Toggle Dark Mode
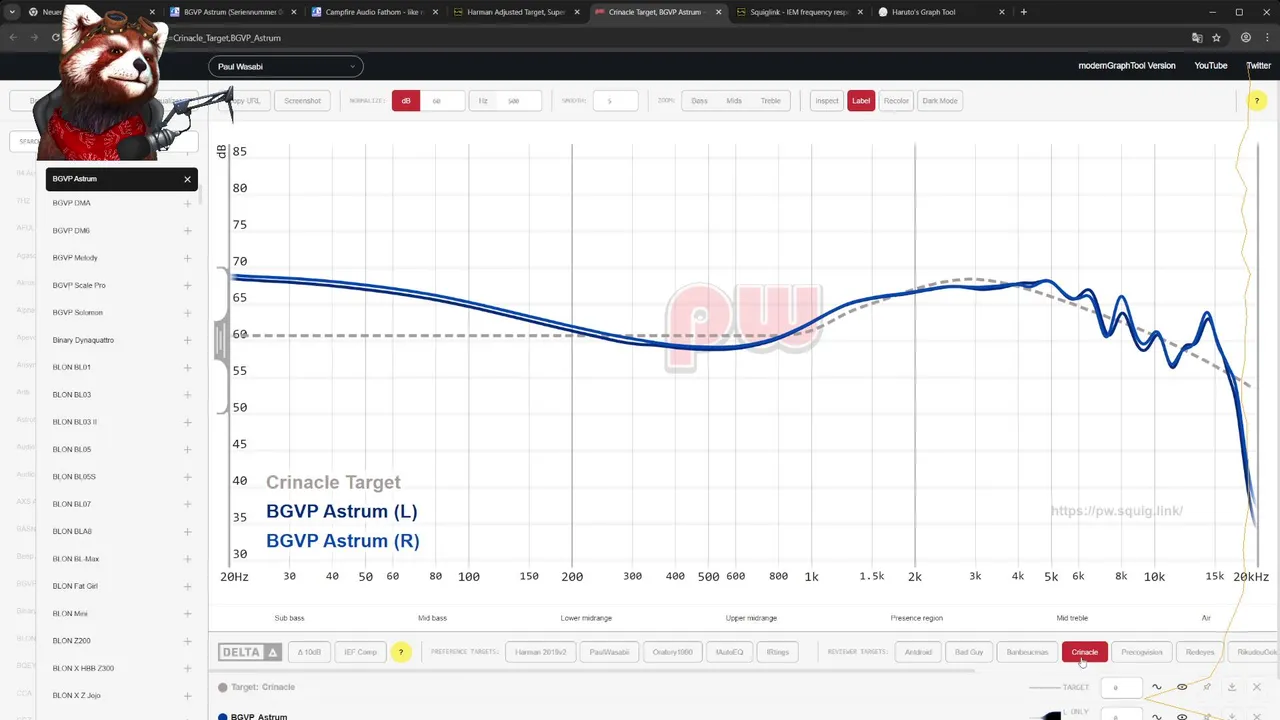The image size is (1280, 720). click(x=940, y=101)
